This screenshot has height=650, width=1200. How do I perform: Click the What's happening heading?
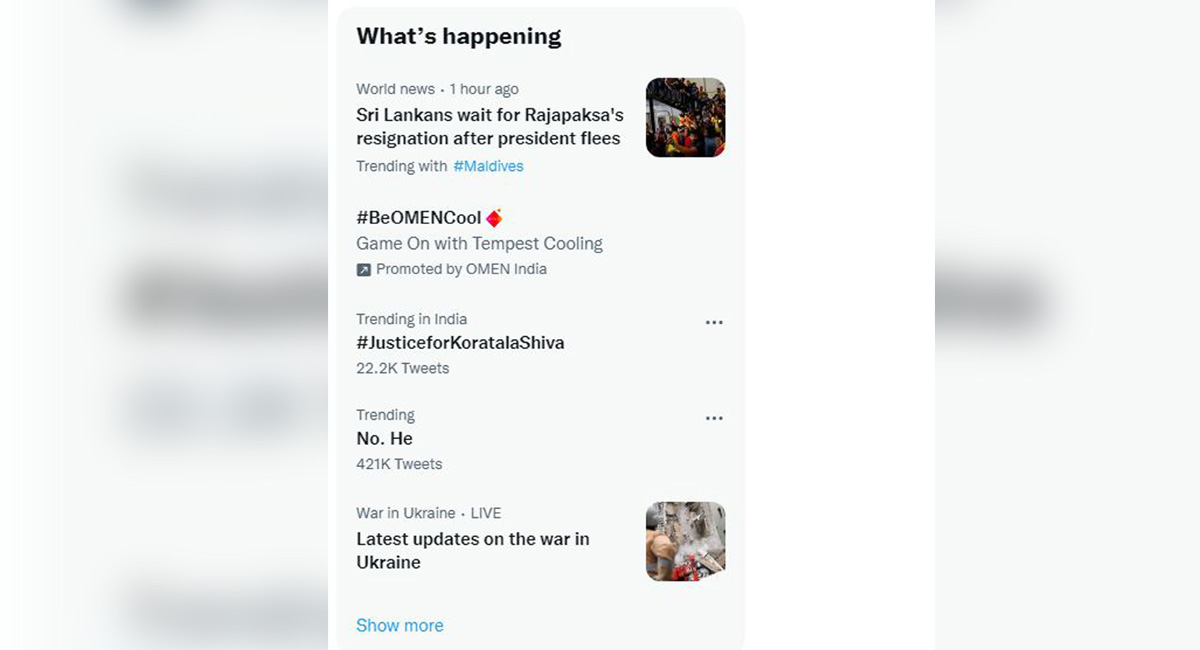459,35
